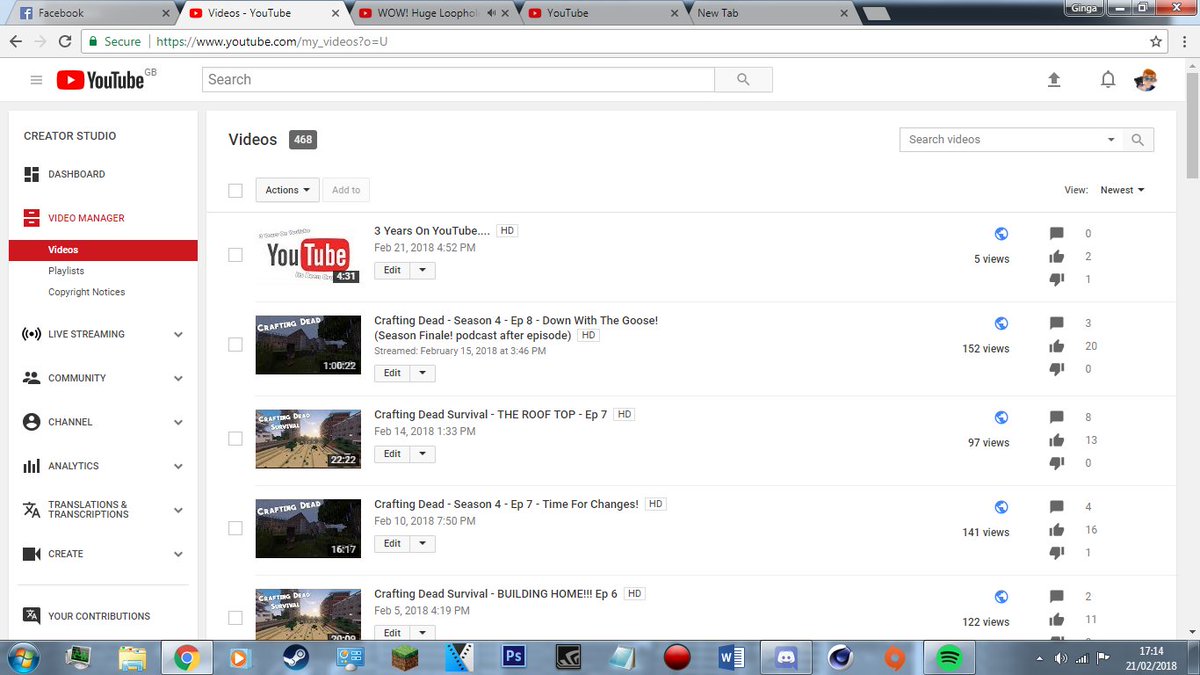Expand the Create section

pyautogui.click(x=178, y=554)
